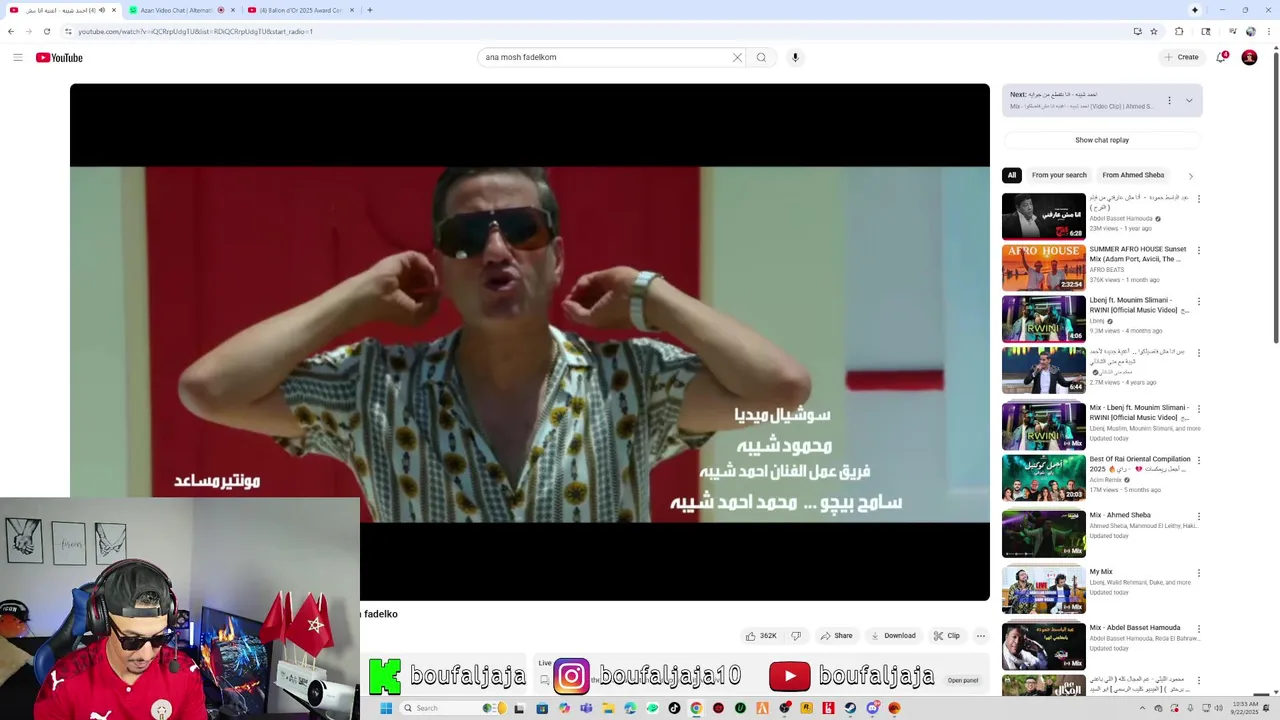Open the taskbar clock showing 10:33 AM

pyautogui.click(x=1245, y=708)
